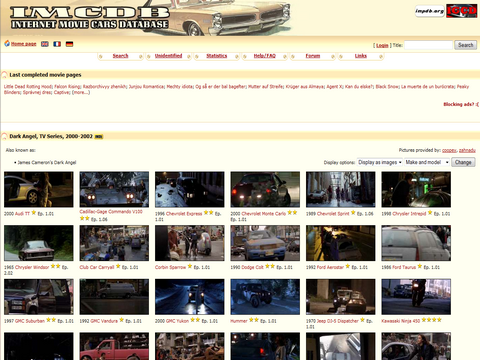Click the Search button beside Title field

pyautogui.click(x=465, y=45)
